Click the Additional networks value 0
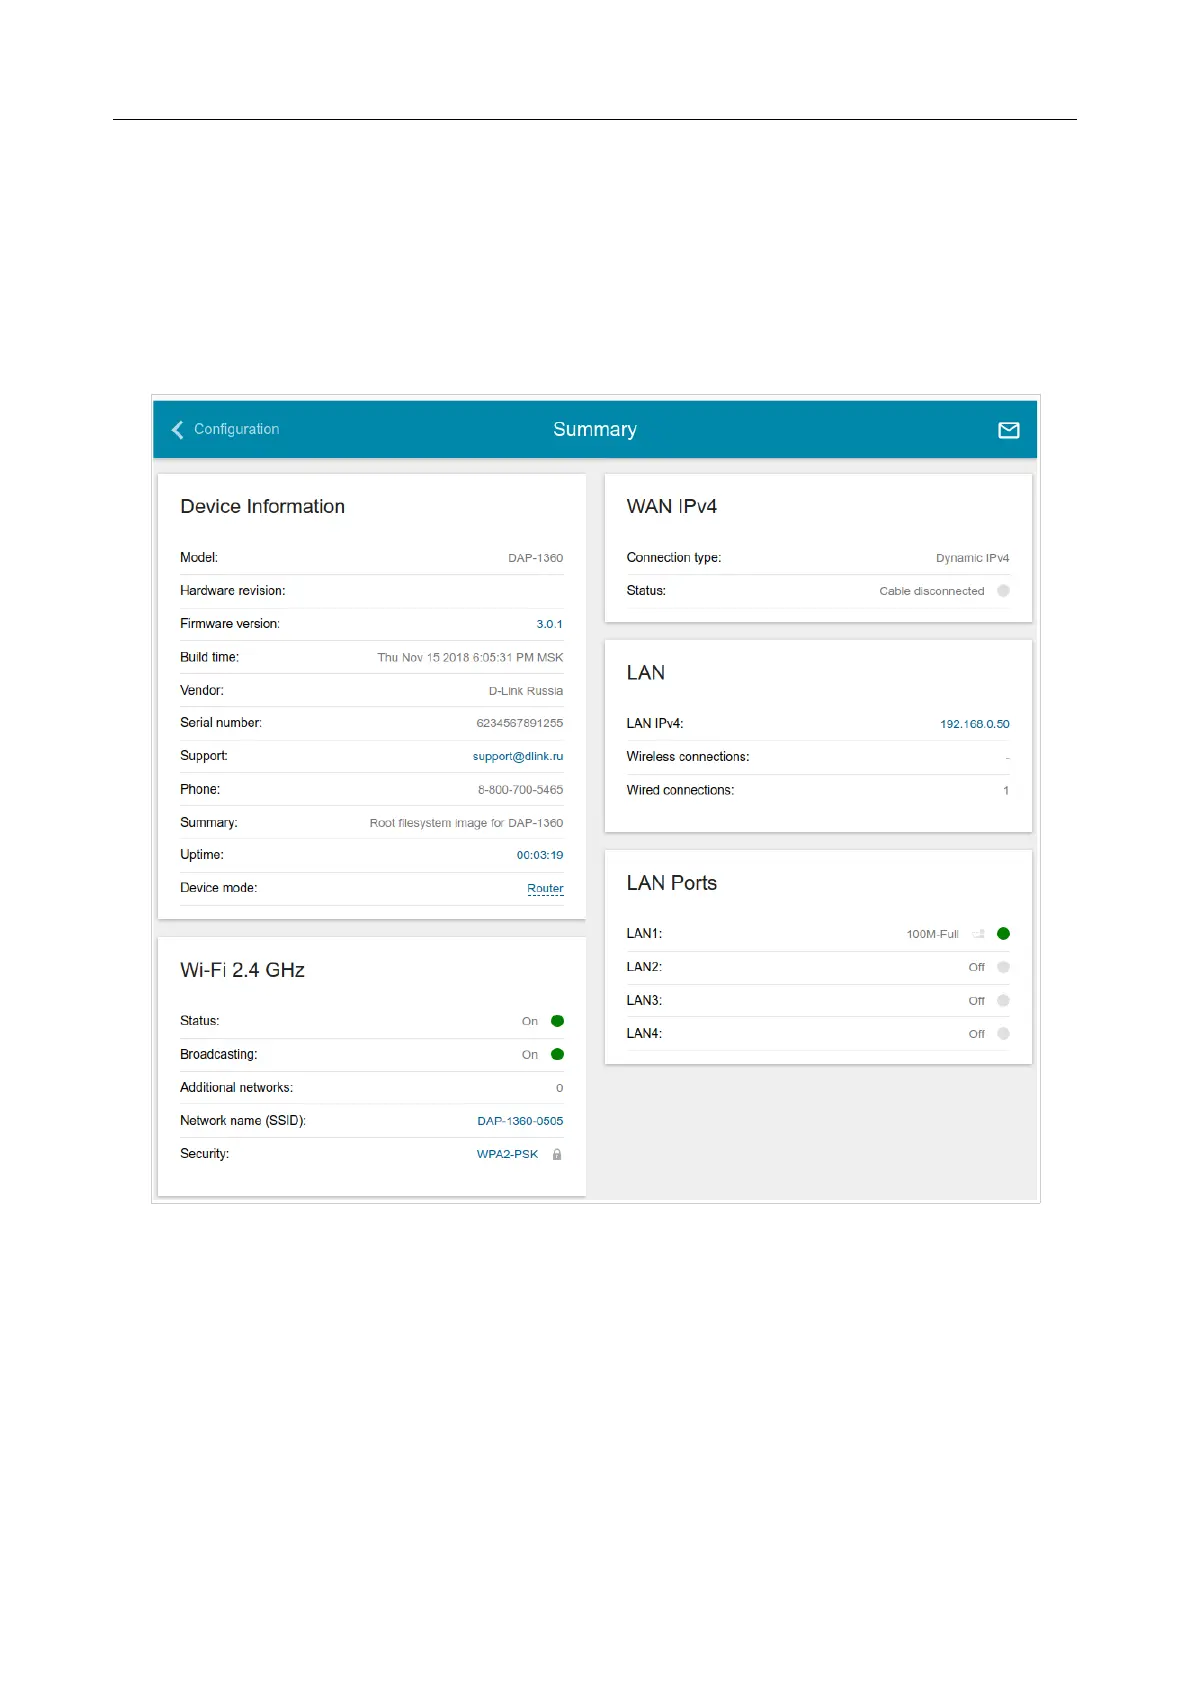This screenshot has height=1684, width=1190. click(x=560, y=1088)
